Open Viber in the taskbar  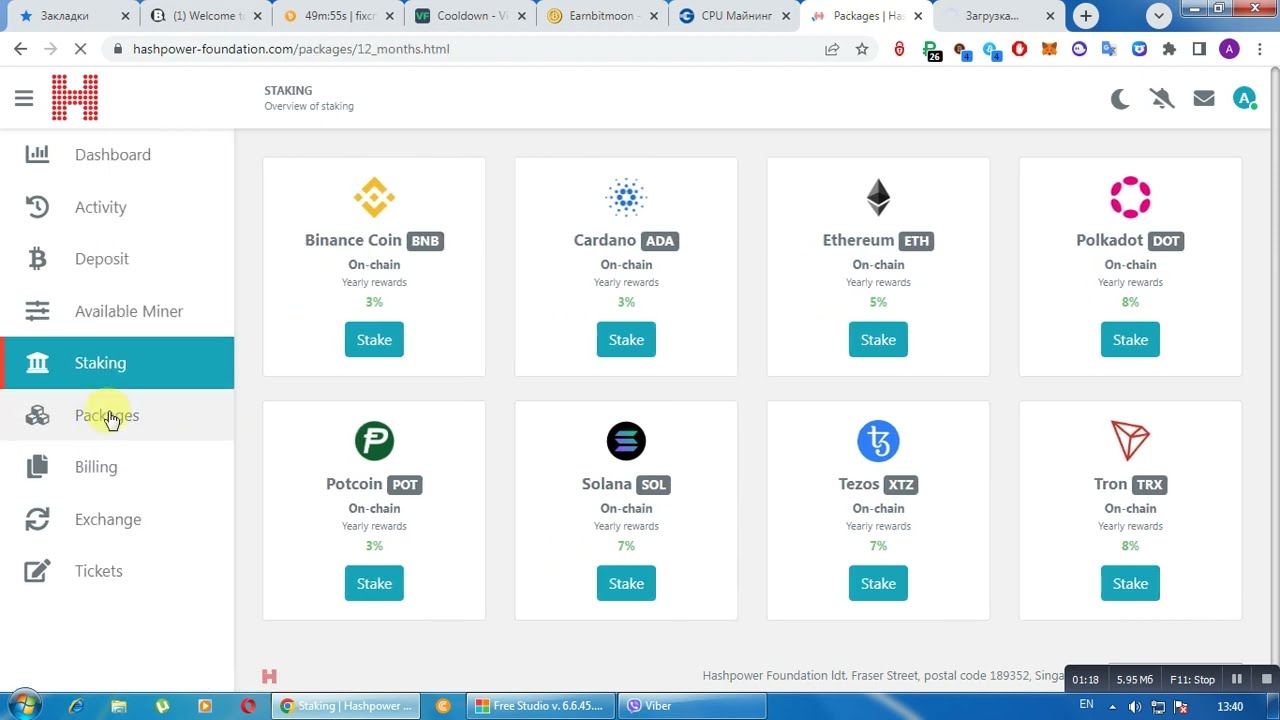690,706
